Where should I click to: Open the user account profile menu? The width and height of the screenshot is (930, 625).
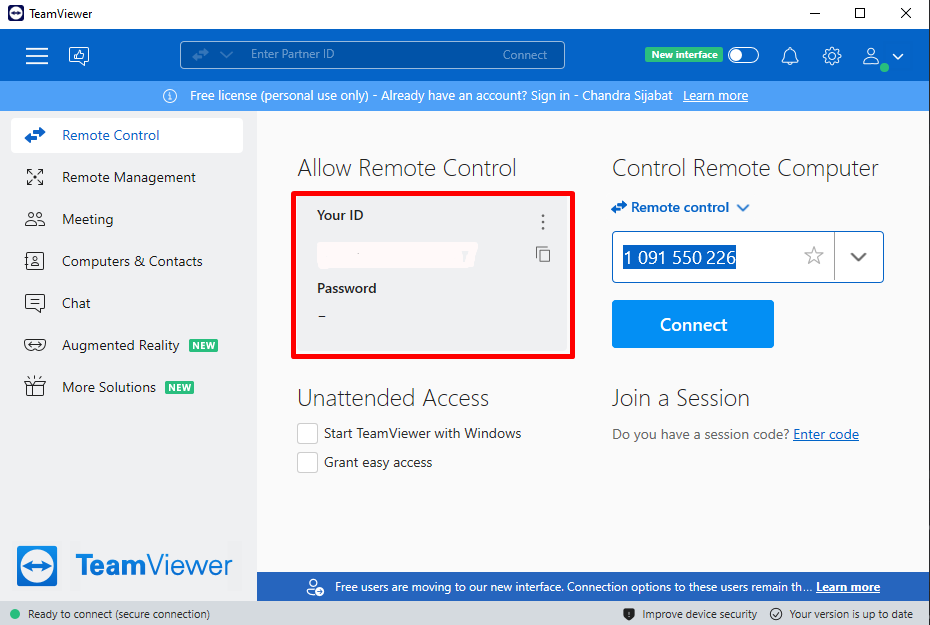pyautogui.click(x=882, y=57)
